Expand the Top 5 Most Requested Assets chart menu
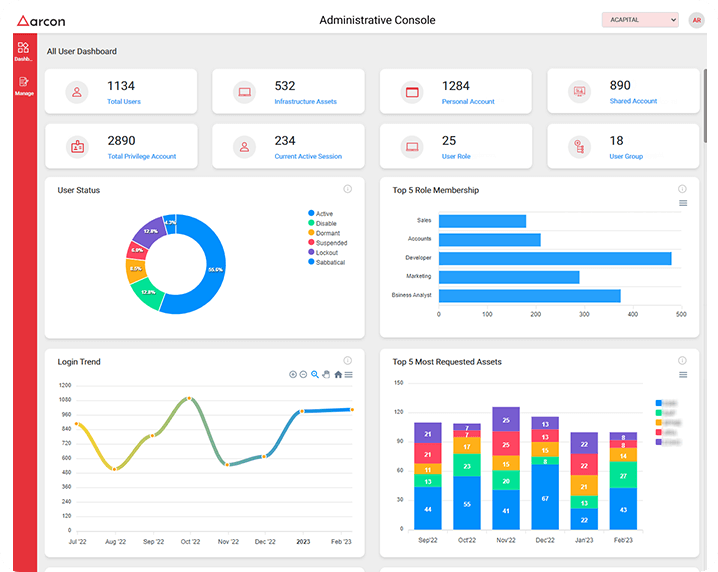 [x=683, y=375]
